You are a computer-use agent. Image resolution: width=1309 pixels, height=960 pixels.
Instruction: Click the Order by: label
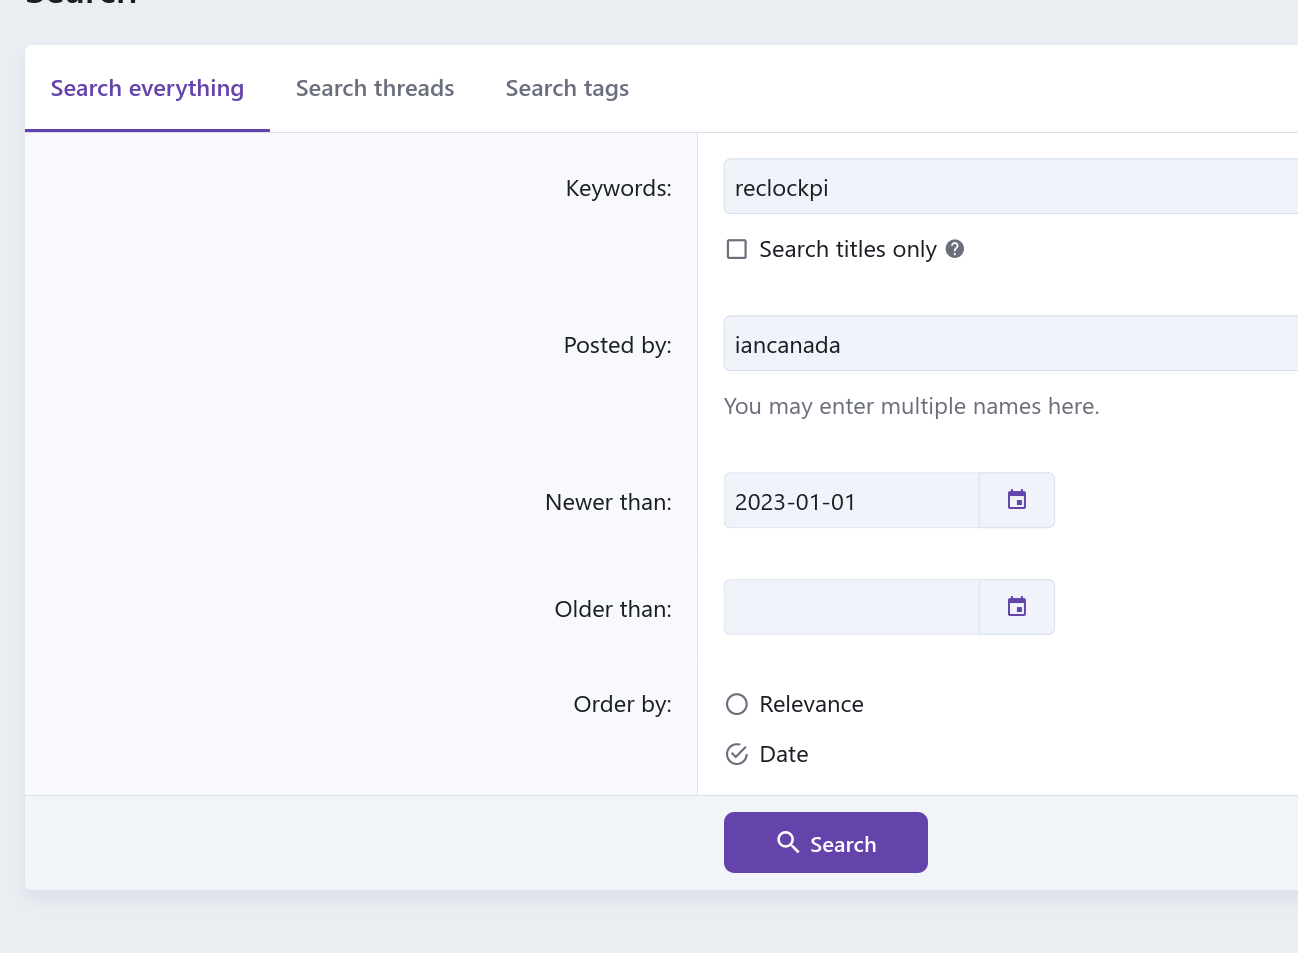[x=623, y=704]
